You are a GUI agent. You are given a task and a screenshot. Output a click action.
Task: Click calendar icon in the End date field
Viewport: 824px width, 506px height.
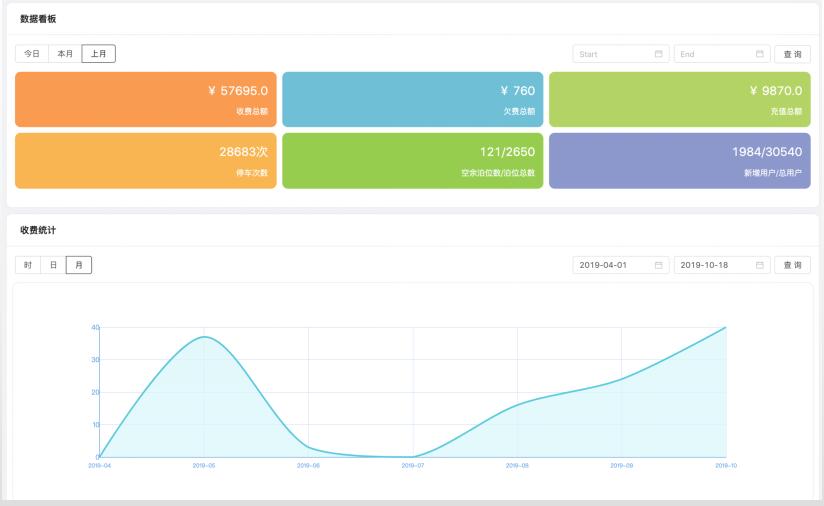point(760,54)
